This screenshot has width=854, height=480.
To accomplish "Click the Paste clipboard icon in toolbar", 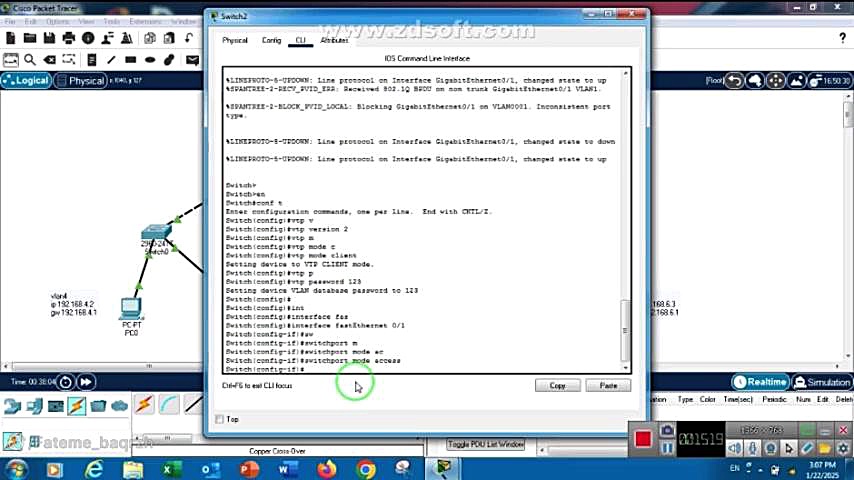I will click(x=169, y=38).
